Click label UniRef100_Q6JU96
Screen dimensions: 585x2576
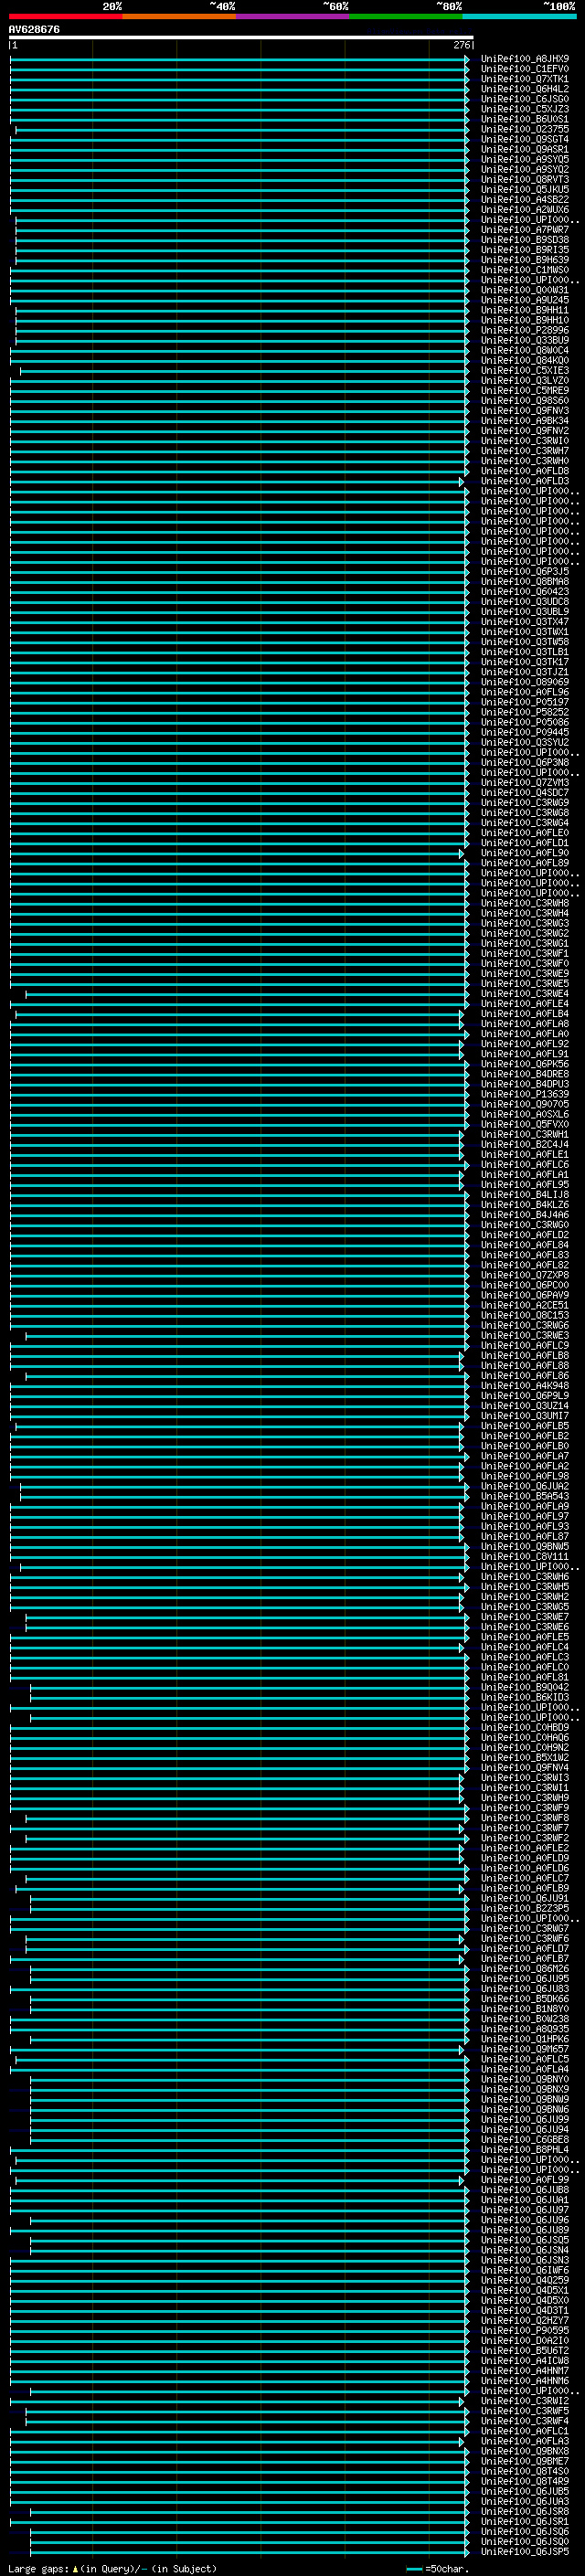525,2220
